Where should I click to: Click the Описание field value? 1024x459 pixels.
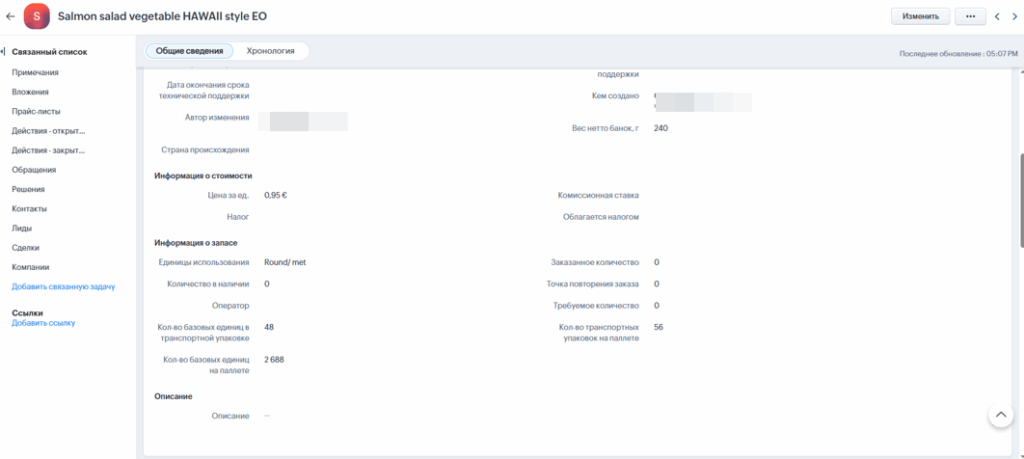[267, 415]
